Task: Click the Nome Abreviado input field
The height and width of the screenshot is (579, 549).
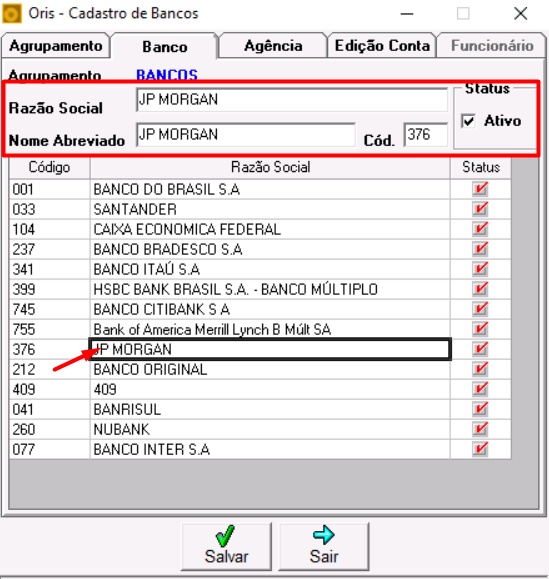Action: tap(246, 135)
